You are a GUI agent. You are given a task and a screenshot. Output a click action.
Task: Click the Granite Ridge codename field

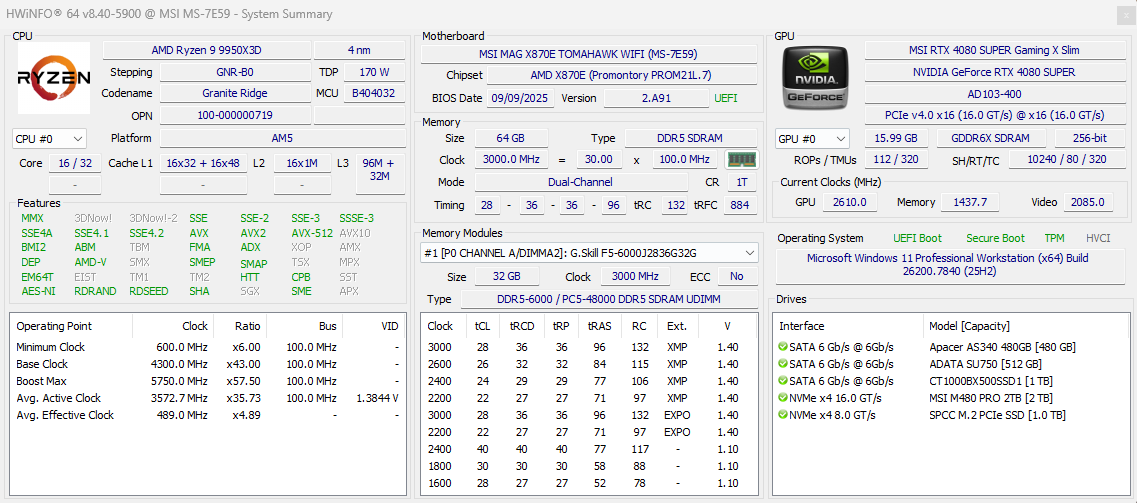pyautogui.click(x=235, y=93)
